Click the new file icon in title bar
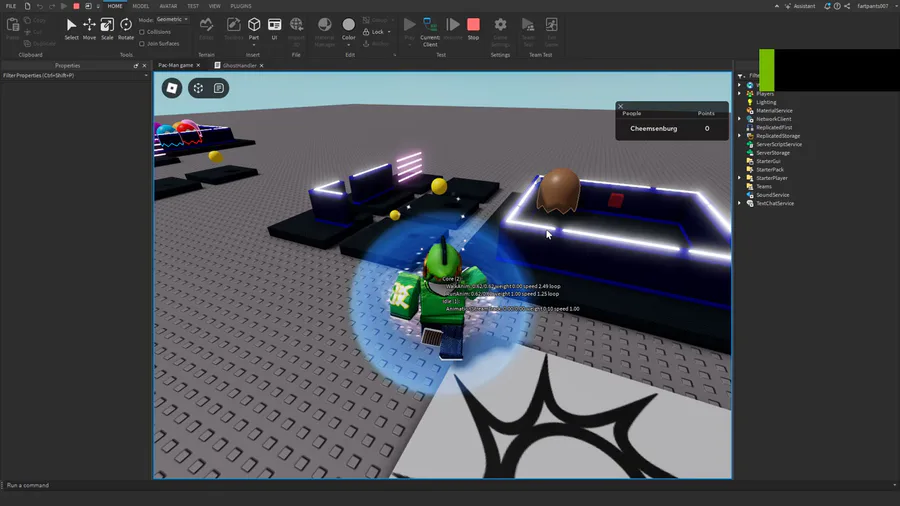Image resolution: width=900 pixels, height=506 pixels. [27, 6]
